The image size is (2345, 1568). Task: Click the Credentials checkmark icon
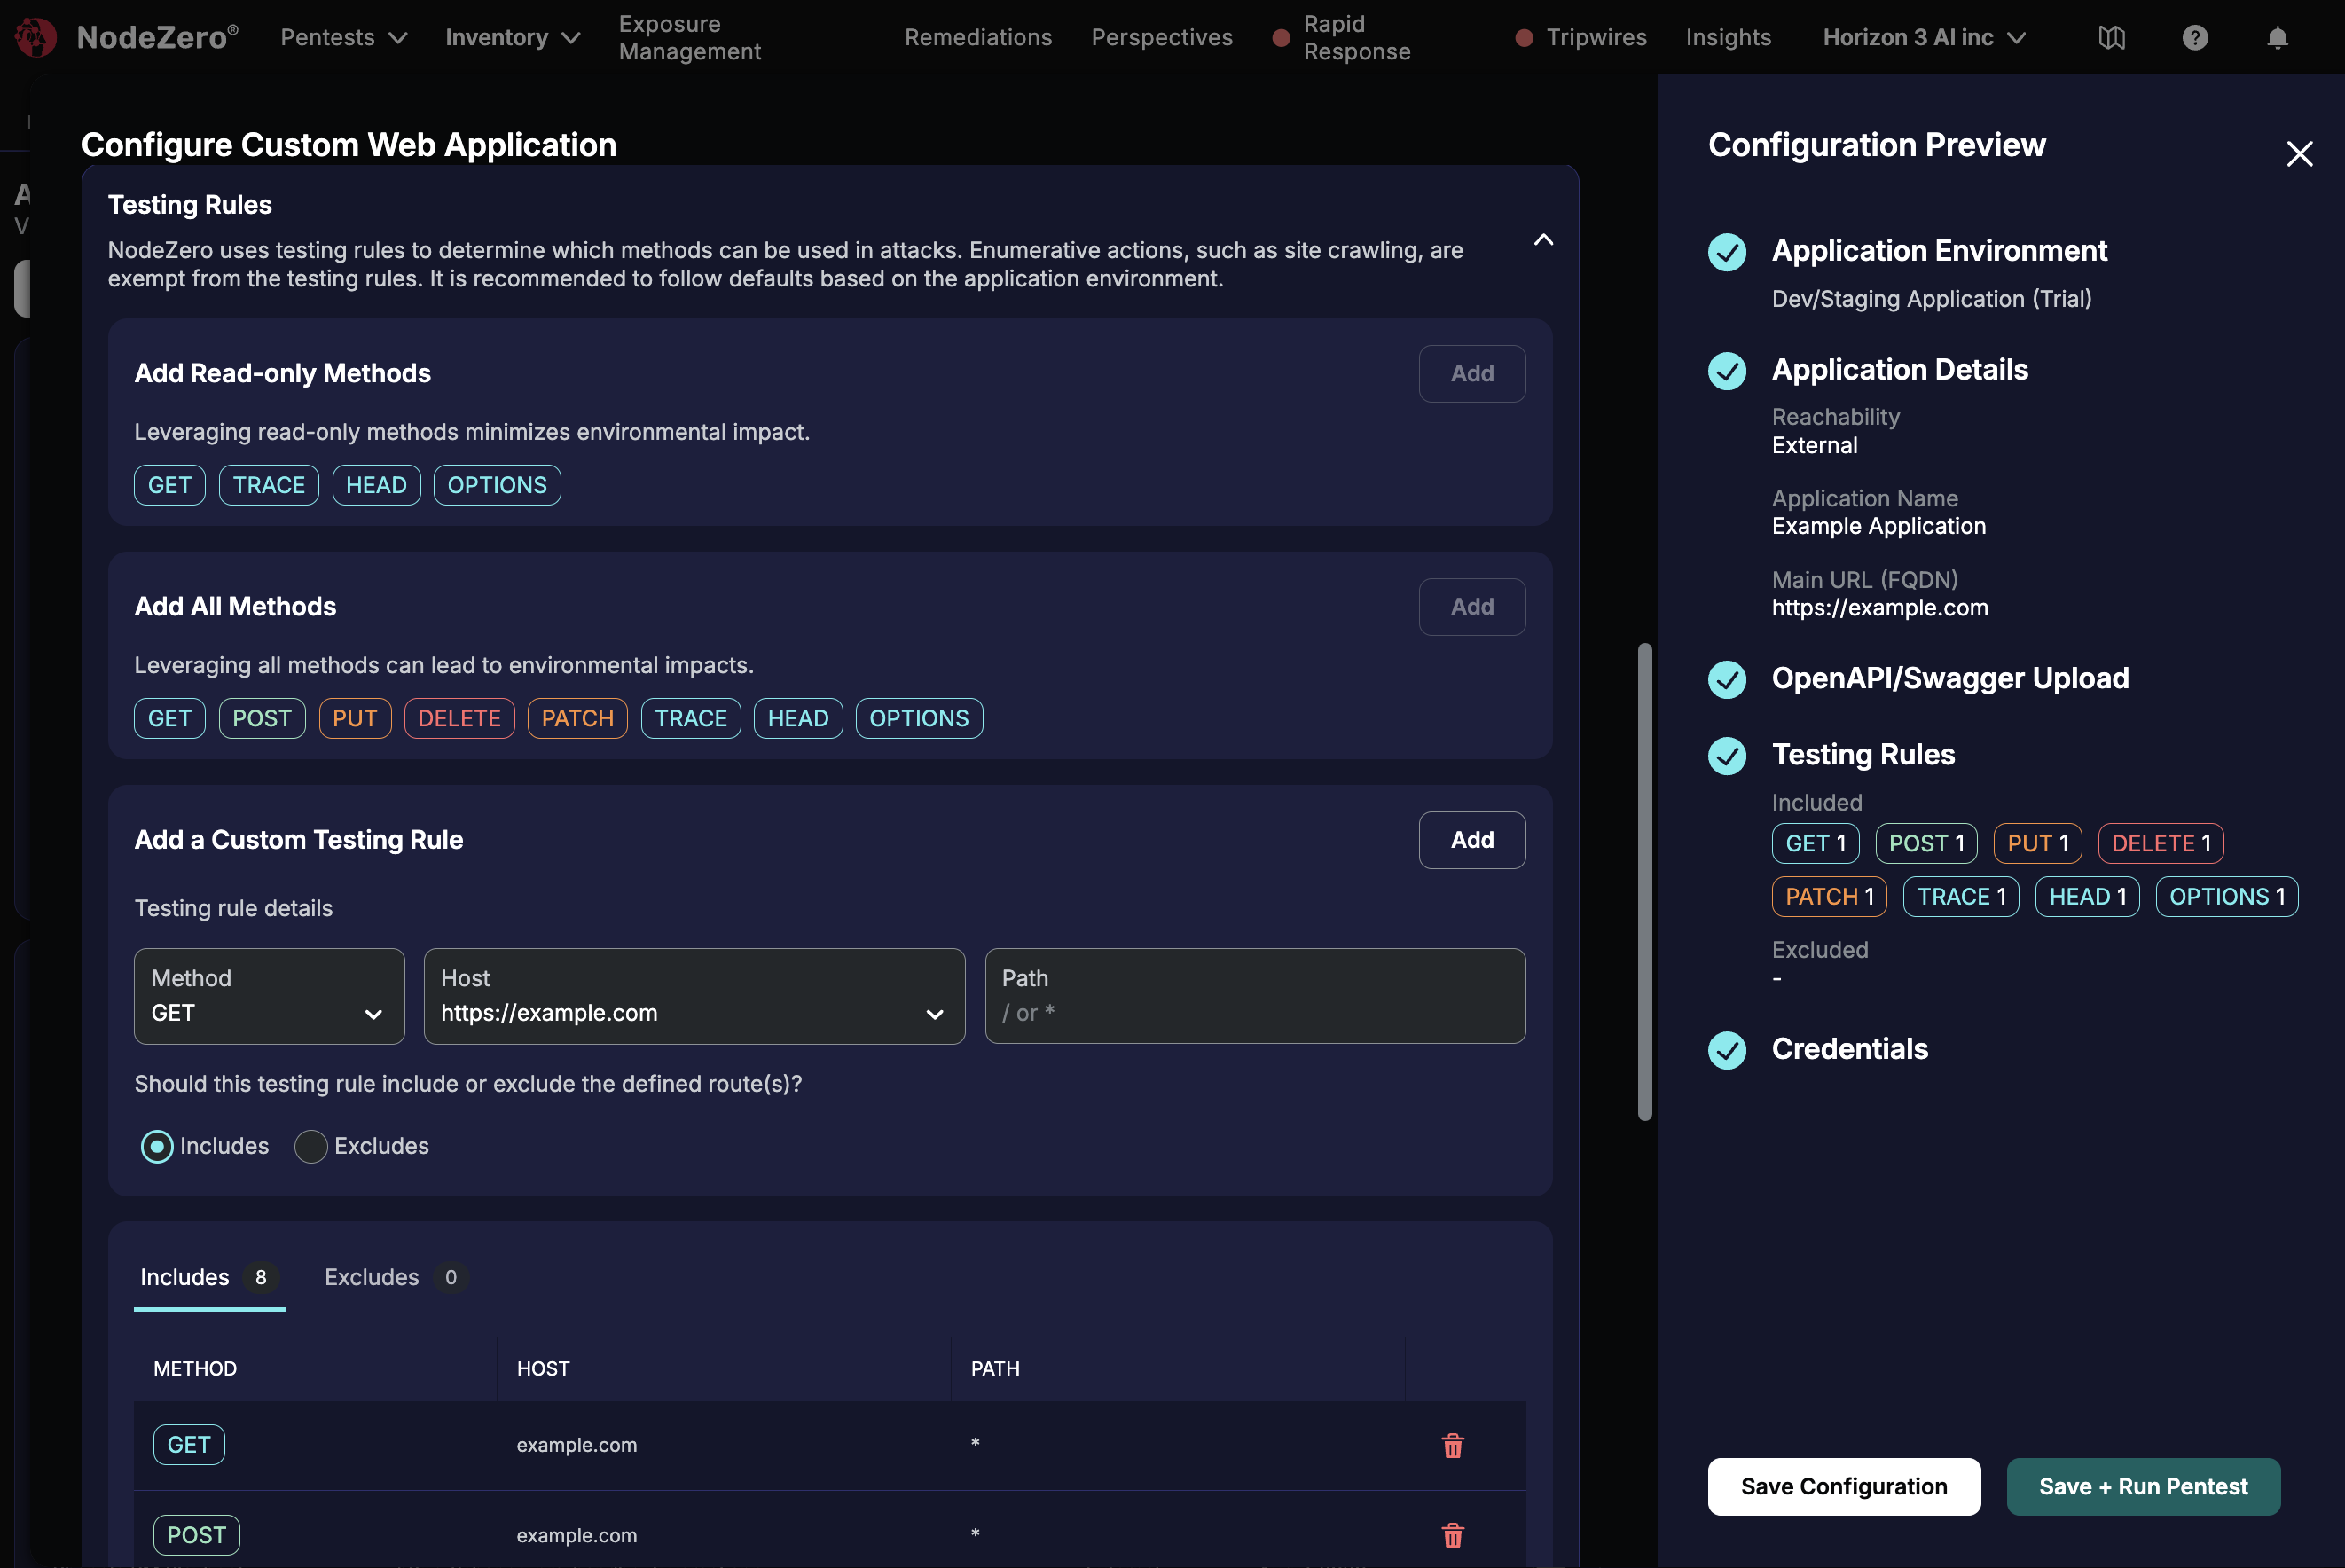tap(1727, 1050)
